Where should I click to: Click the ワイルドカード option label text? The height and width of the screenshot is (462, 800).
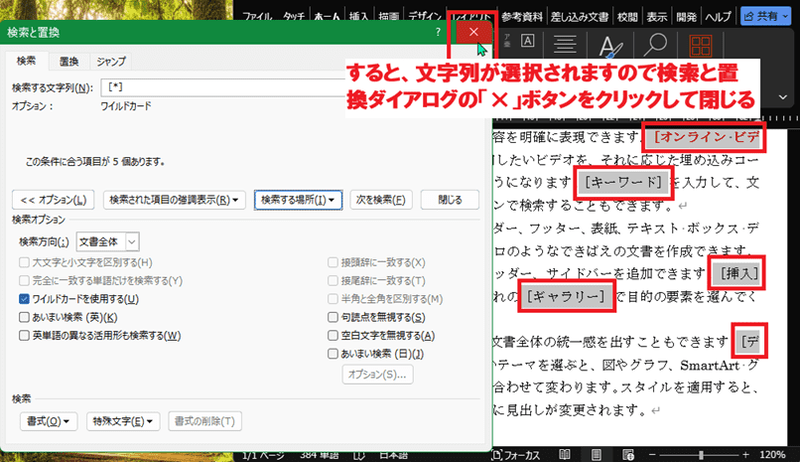click(x=126, y=106)
